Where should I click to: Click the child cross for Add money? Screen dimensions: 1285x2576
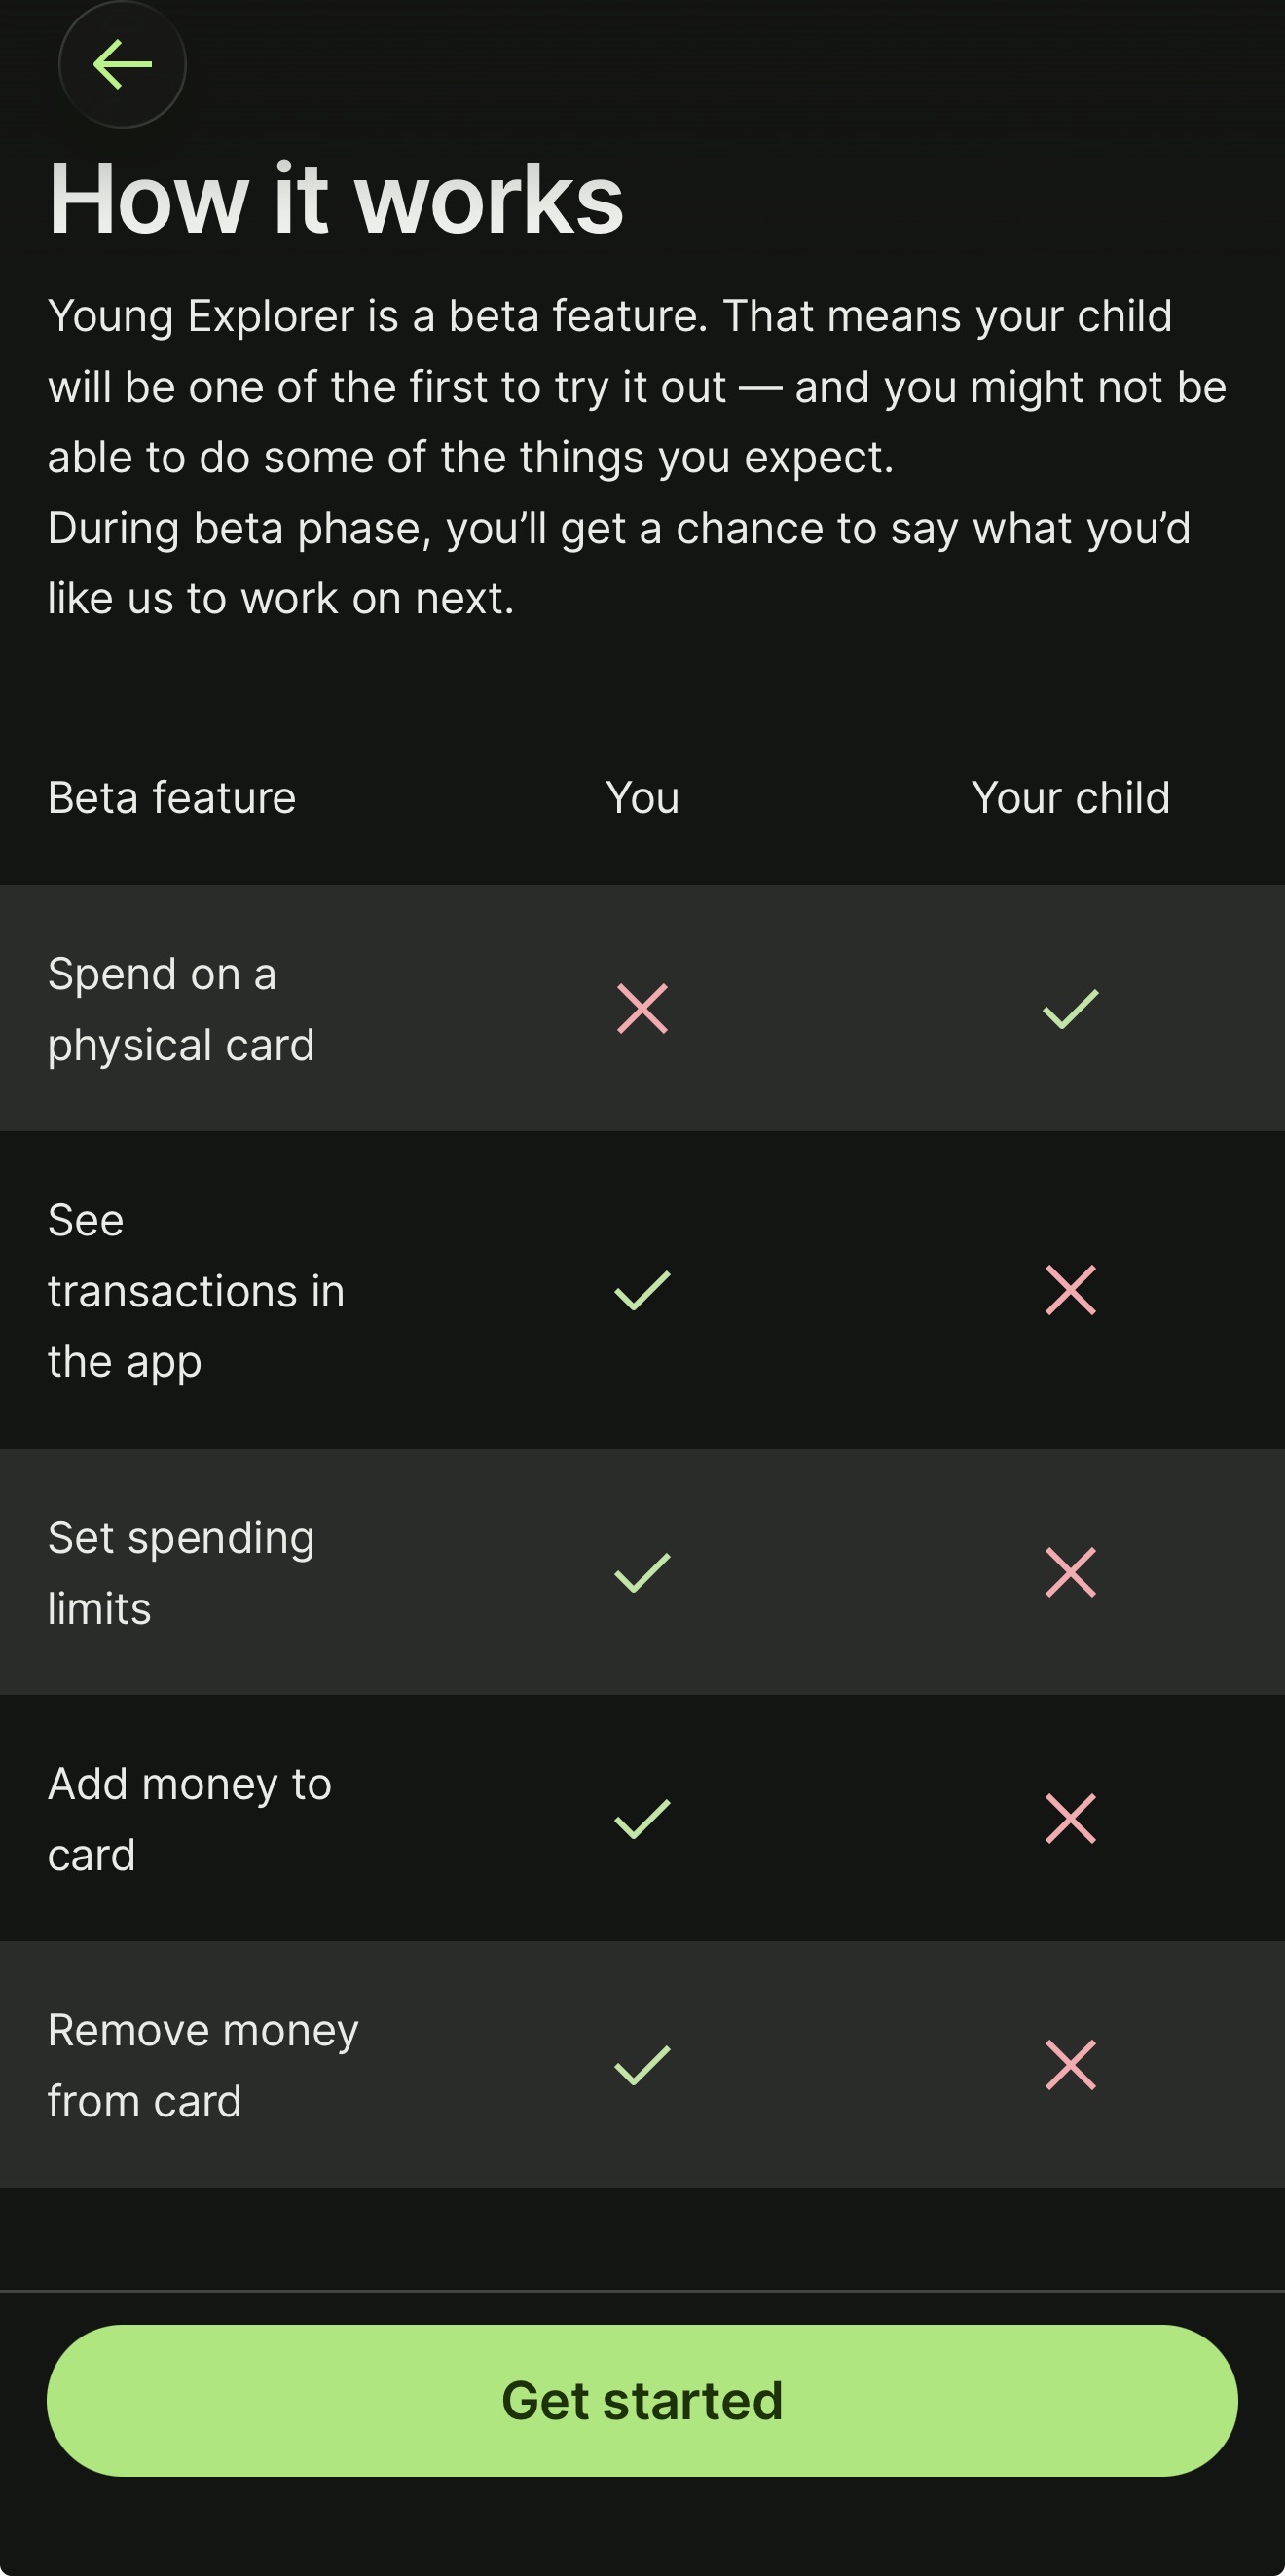pyautogui.click(x=1070, y=1818)
